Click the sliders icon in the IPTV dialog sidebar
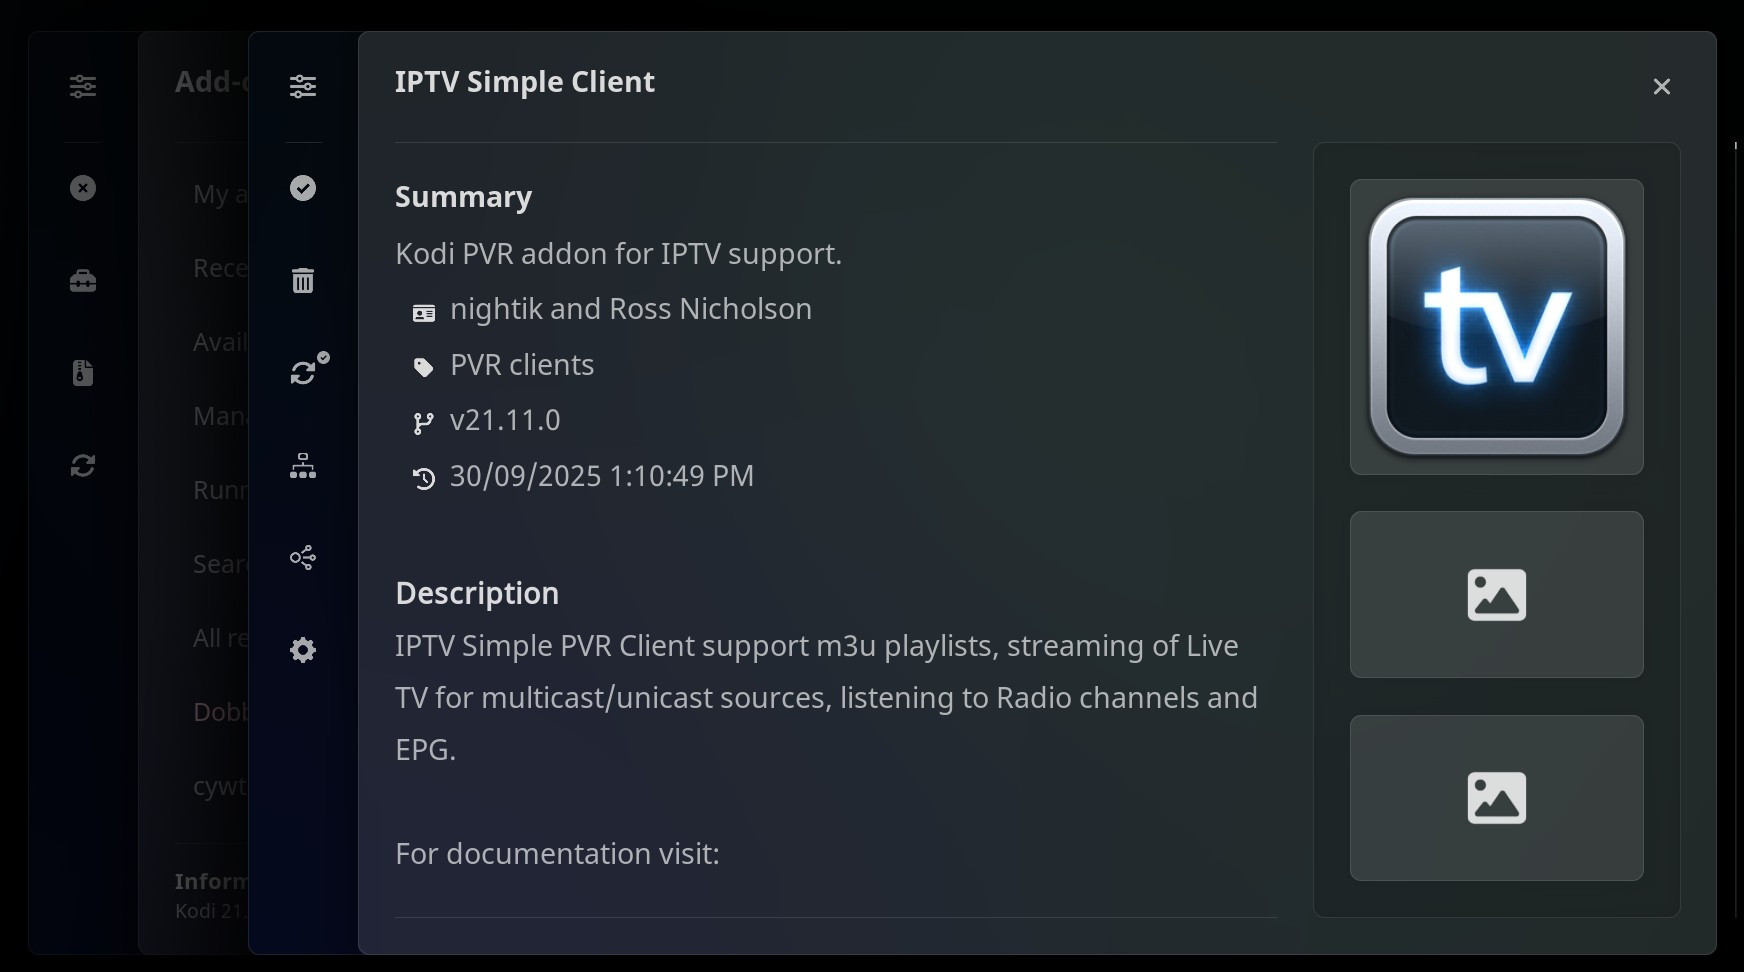Screen dimensions: 1744x972 303,87
